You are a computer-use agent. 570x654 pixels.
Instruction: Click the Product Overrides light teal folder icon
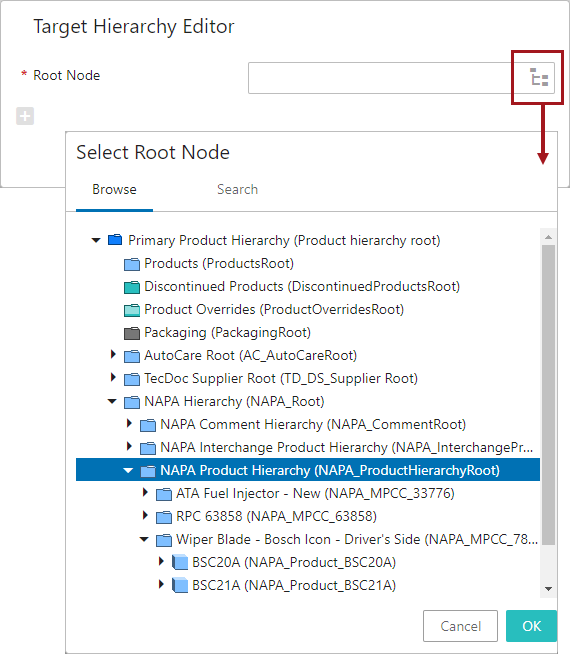click(x=132, y=310)
